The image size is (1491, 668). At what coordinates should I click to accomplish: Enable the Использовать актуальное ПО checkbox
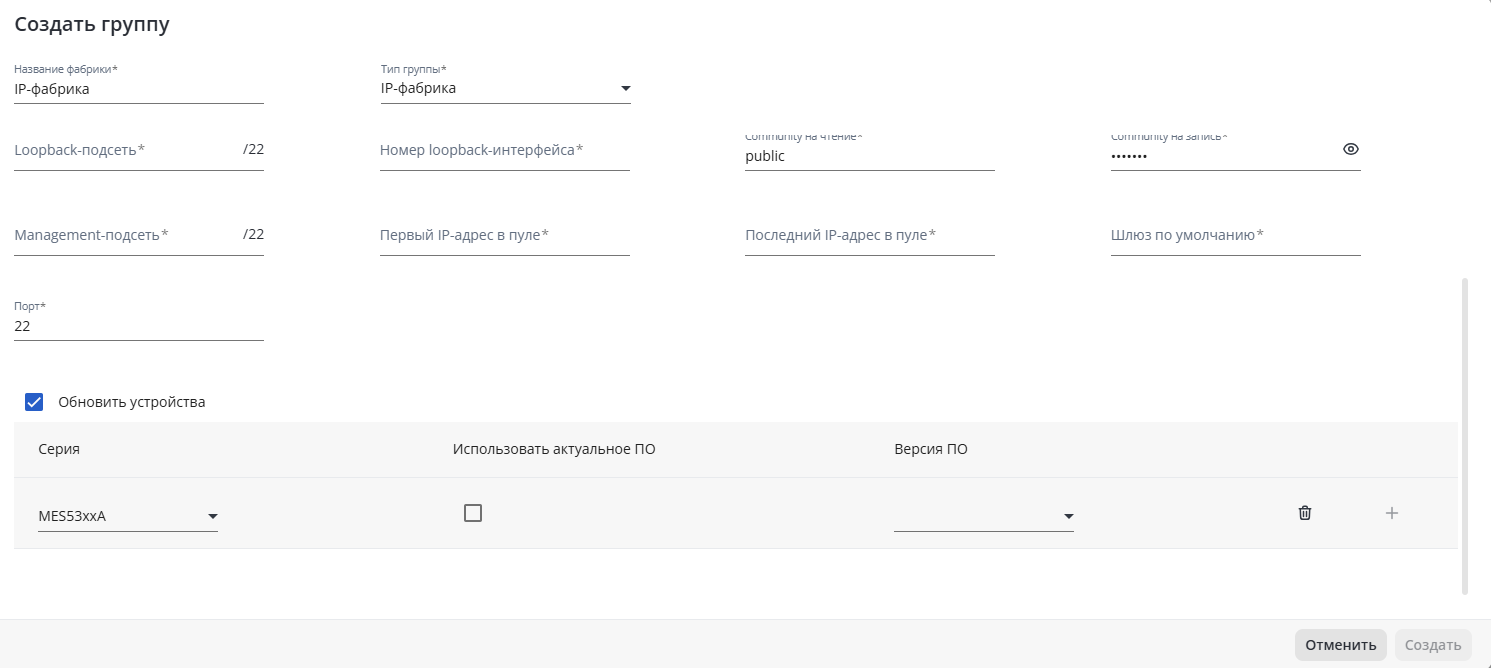click(473, 513)
